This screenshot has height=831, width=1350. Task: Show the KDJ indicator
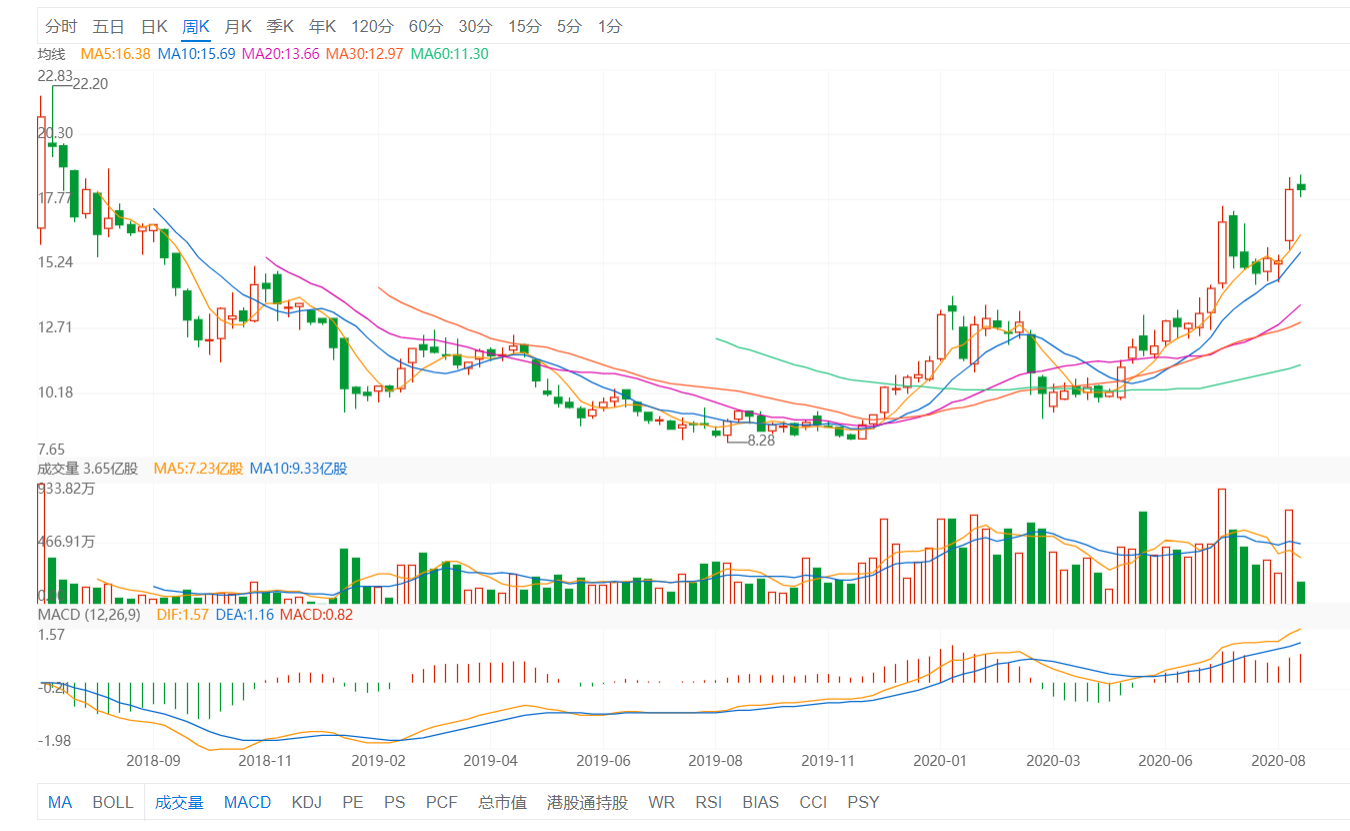(x=307, y=802)
